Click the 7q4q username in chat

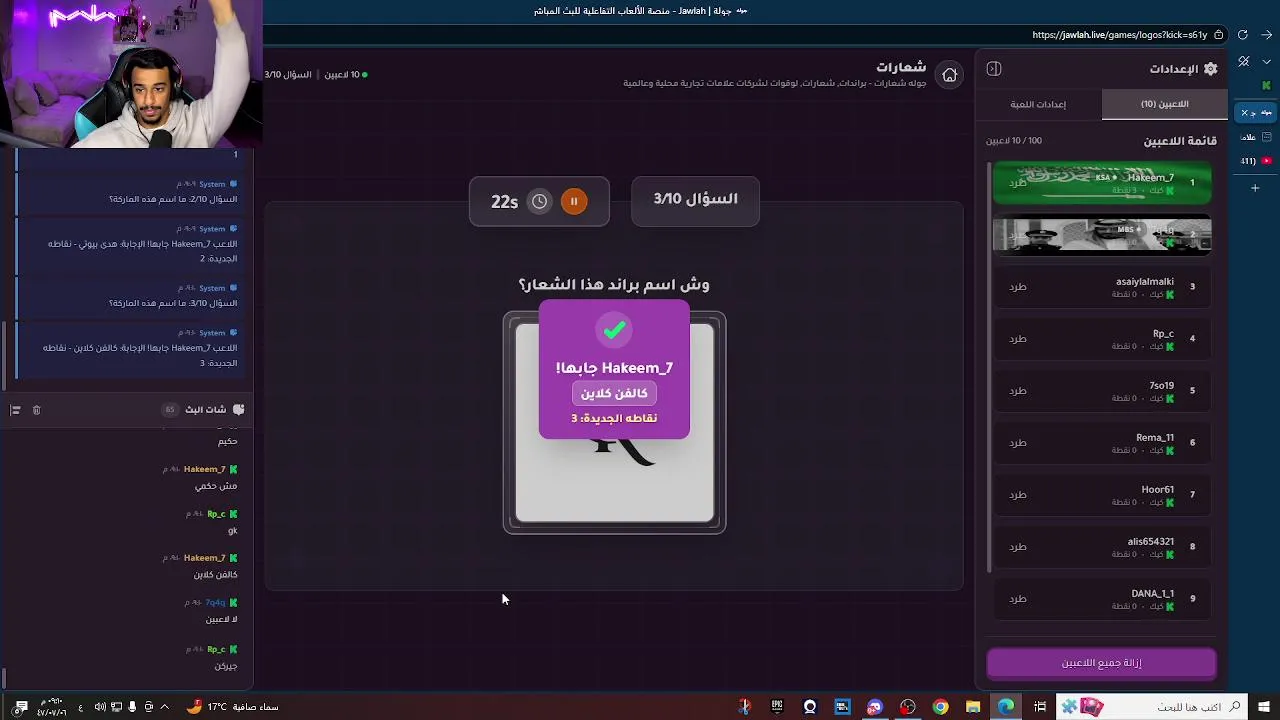[x=215, y=603]
